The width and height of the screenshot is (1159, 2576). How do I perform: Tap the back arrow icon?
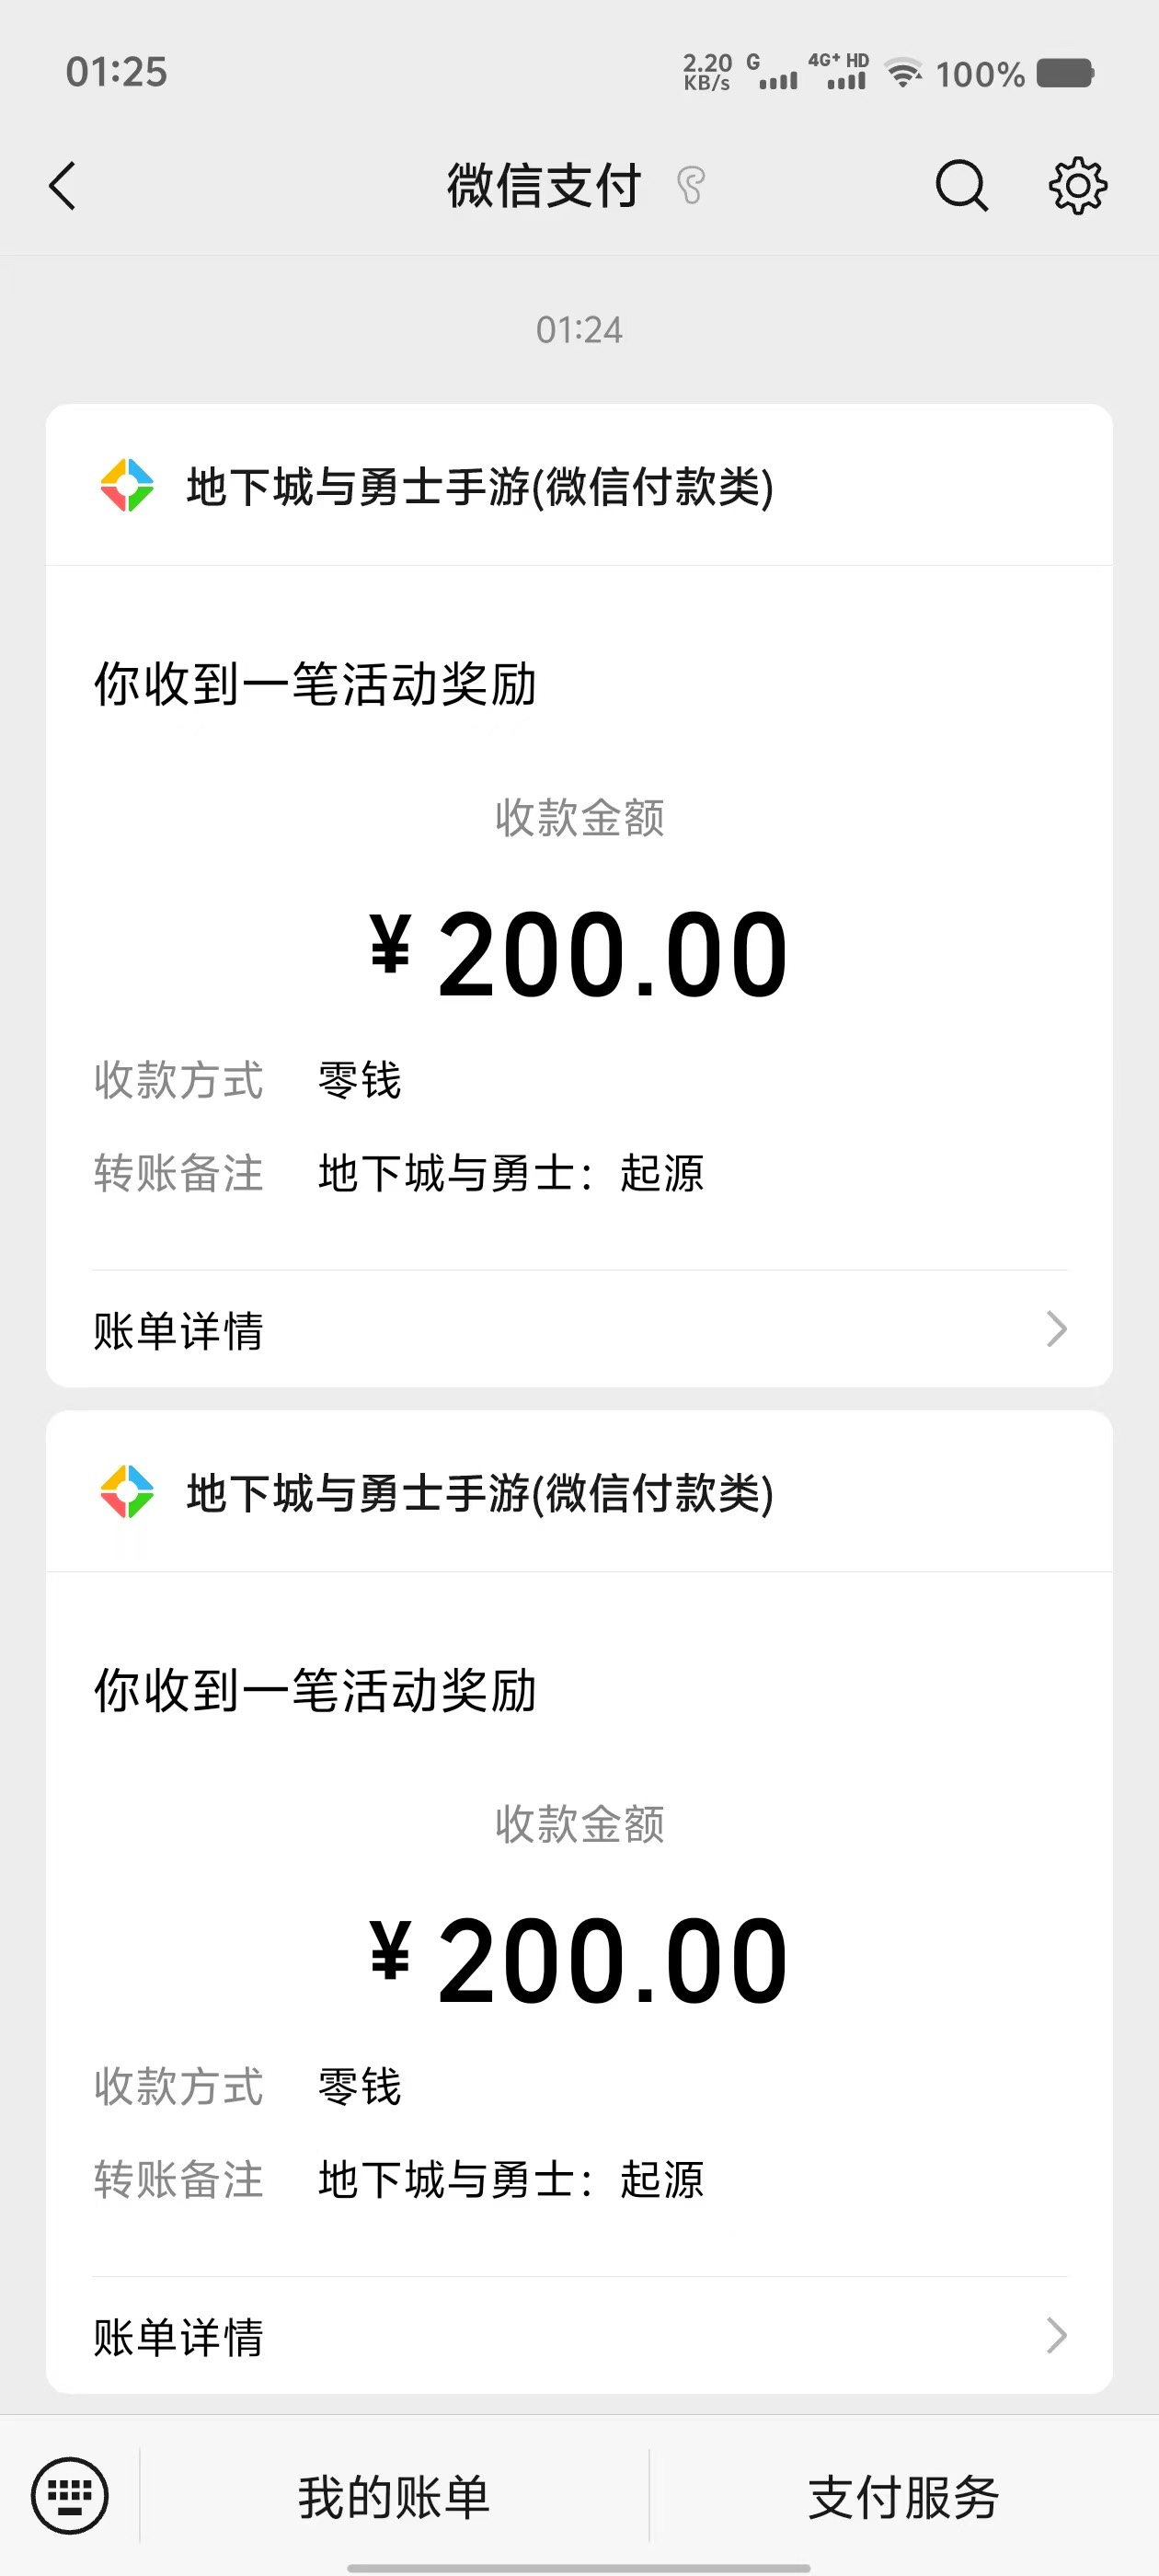coord(62,186)
